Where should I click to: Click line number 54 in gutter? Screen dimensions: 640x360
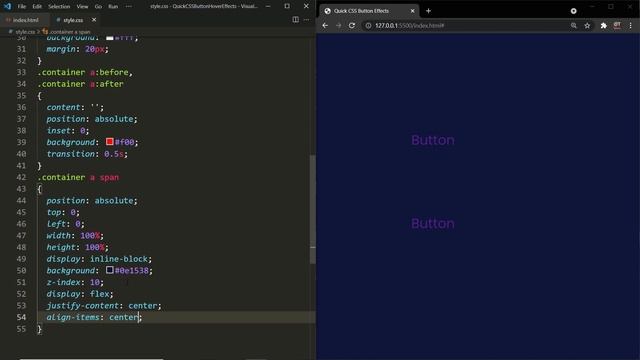(x=21, y=317)
